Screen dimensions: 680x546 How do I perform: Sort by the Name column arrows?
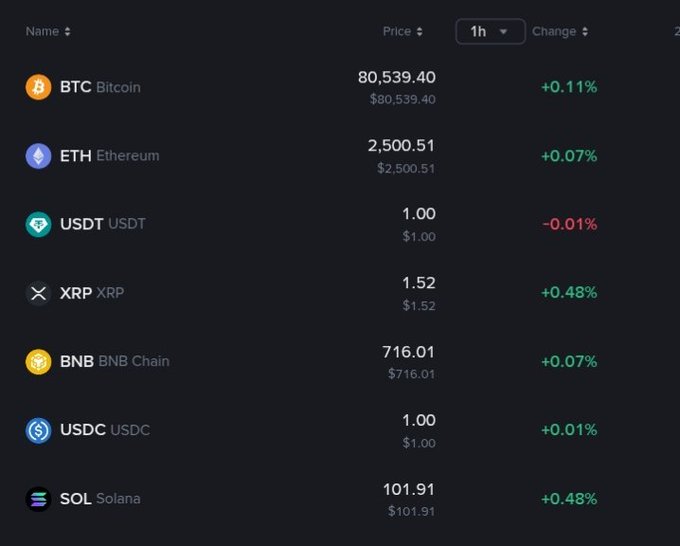tap(67, 32)
